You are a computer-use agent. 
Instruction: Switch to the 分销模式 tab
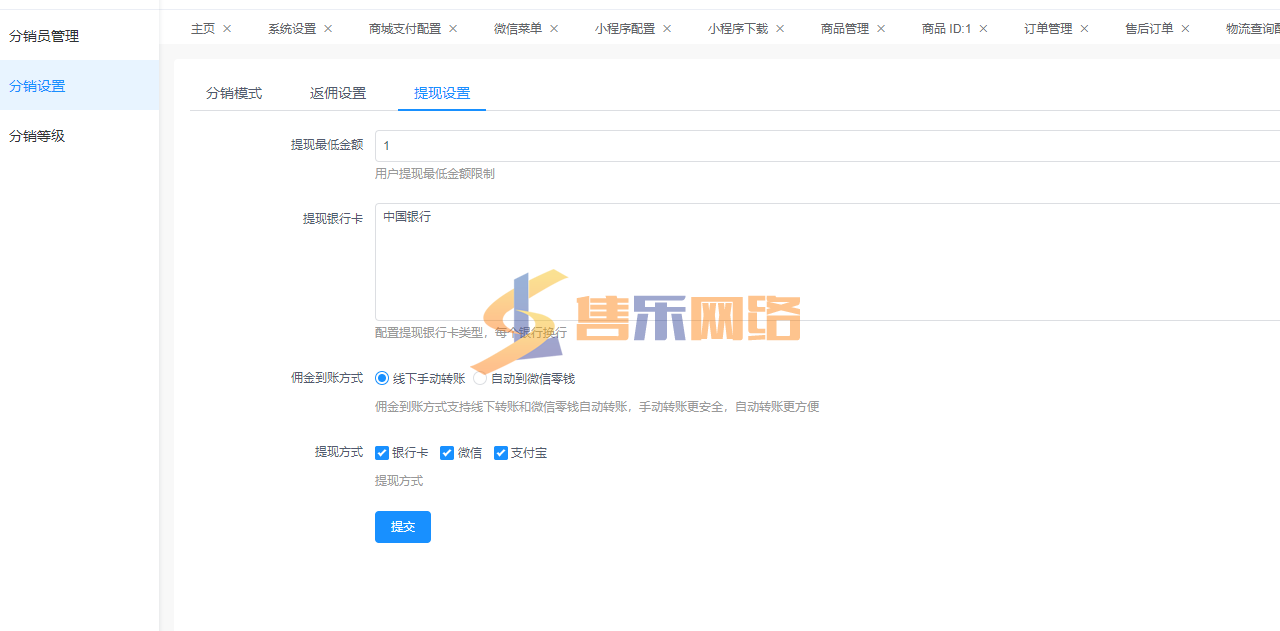234,93
